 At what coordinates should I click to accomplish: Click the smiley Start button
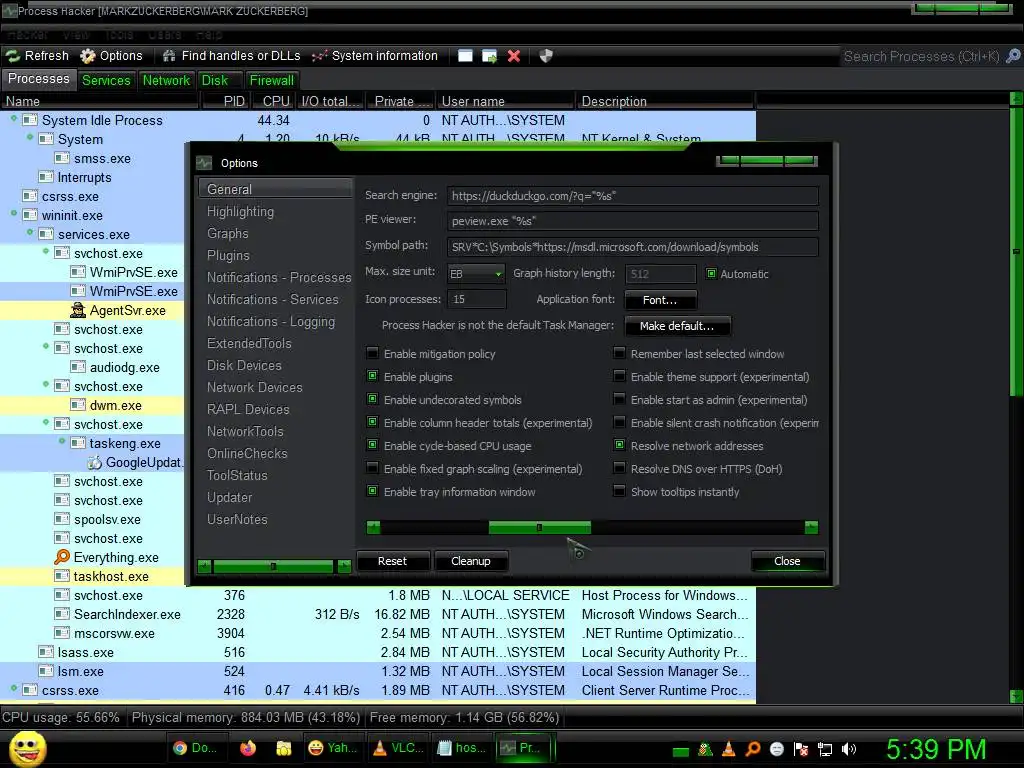[x=28, y=748]
